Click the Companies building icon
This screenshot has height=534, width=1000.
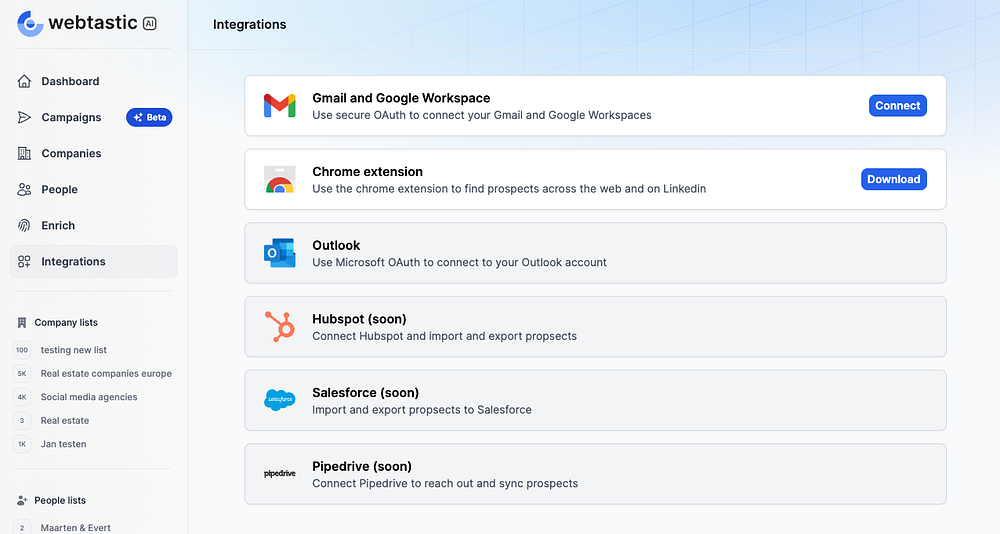[x=24, y=153]
